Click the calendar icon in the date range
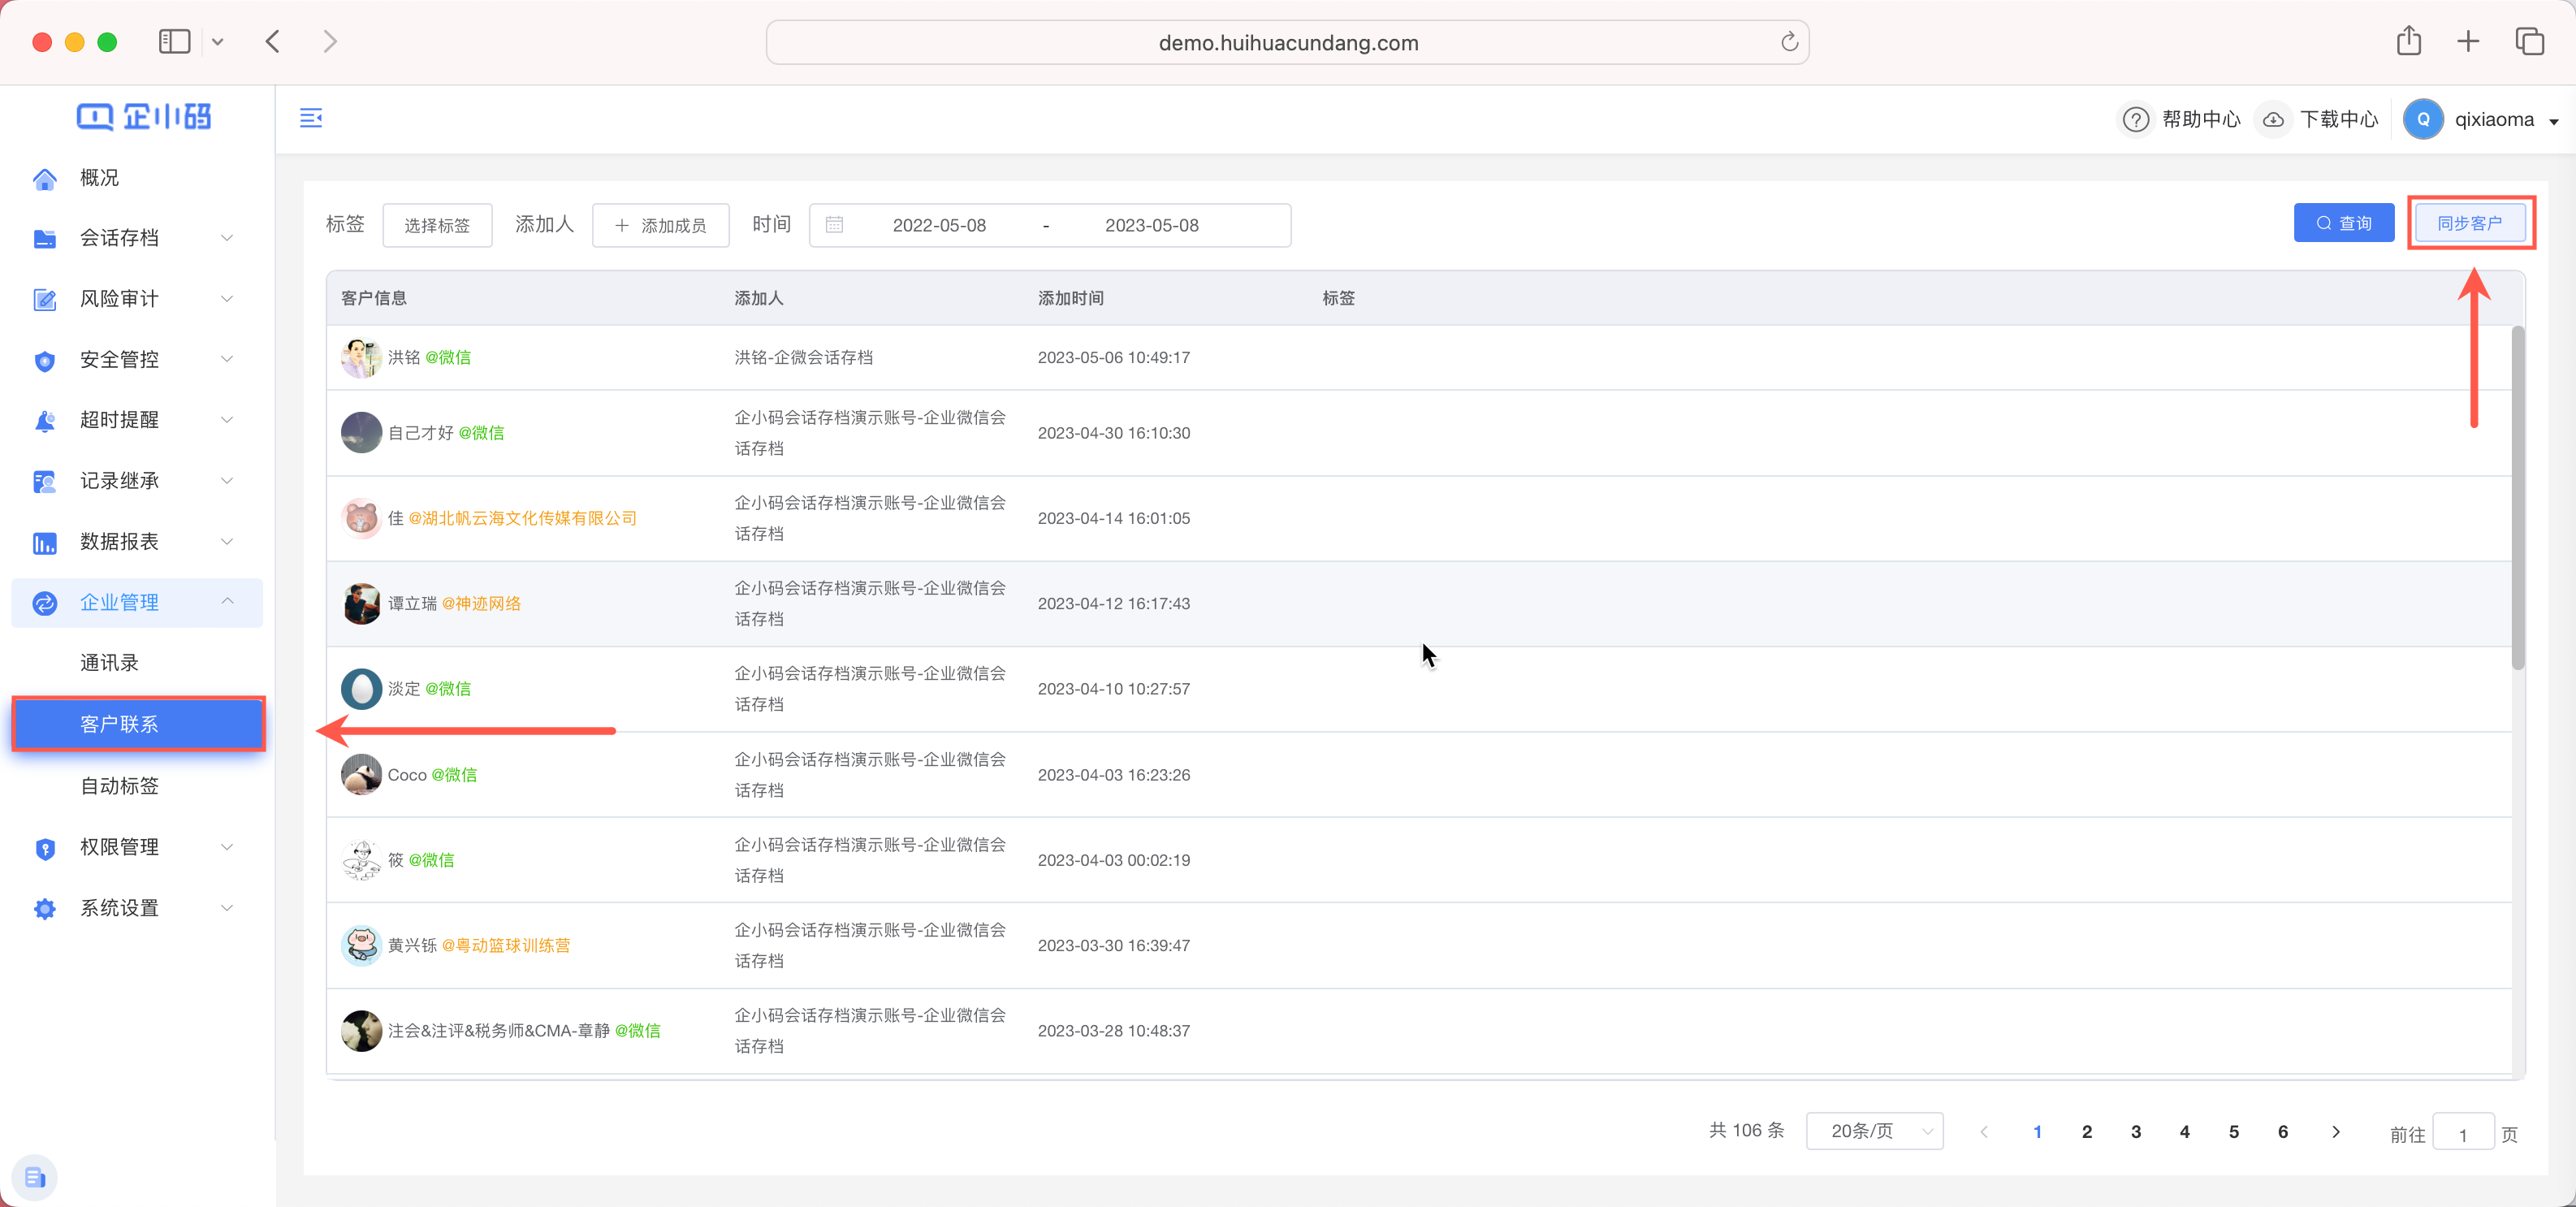 click(834, 225)
